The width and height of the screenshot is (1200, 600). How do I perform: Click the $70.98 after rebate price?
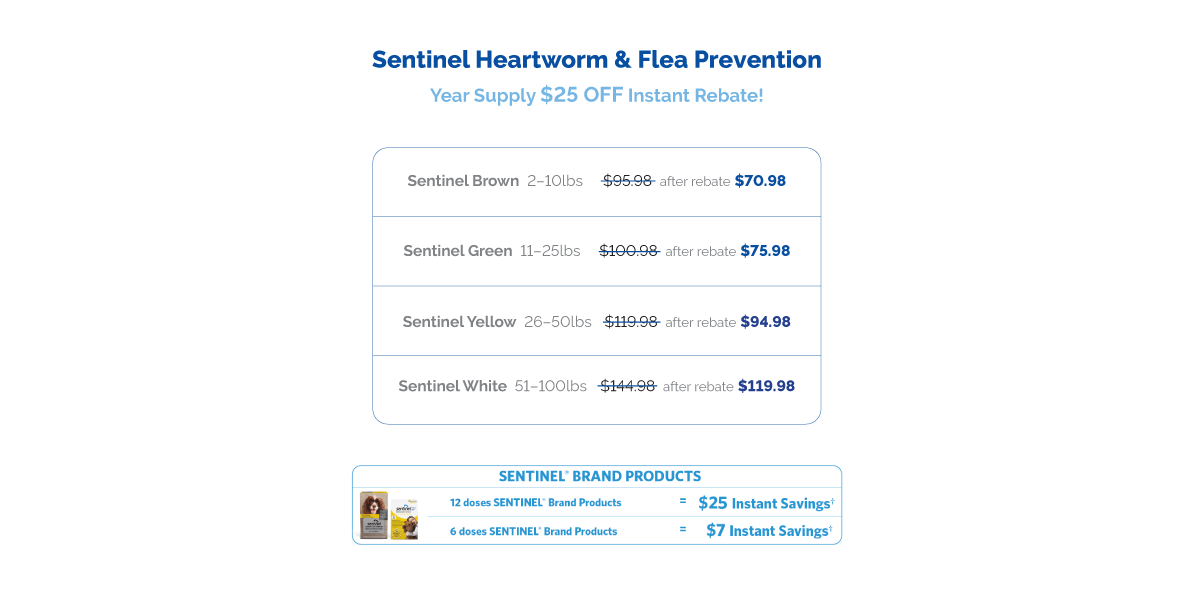760,181
